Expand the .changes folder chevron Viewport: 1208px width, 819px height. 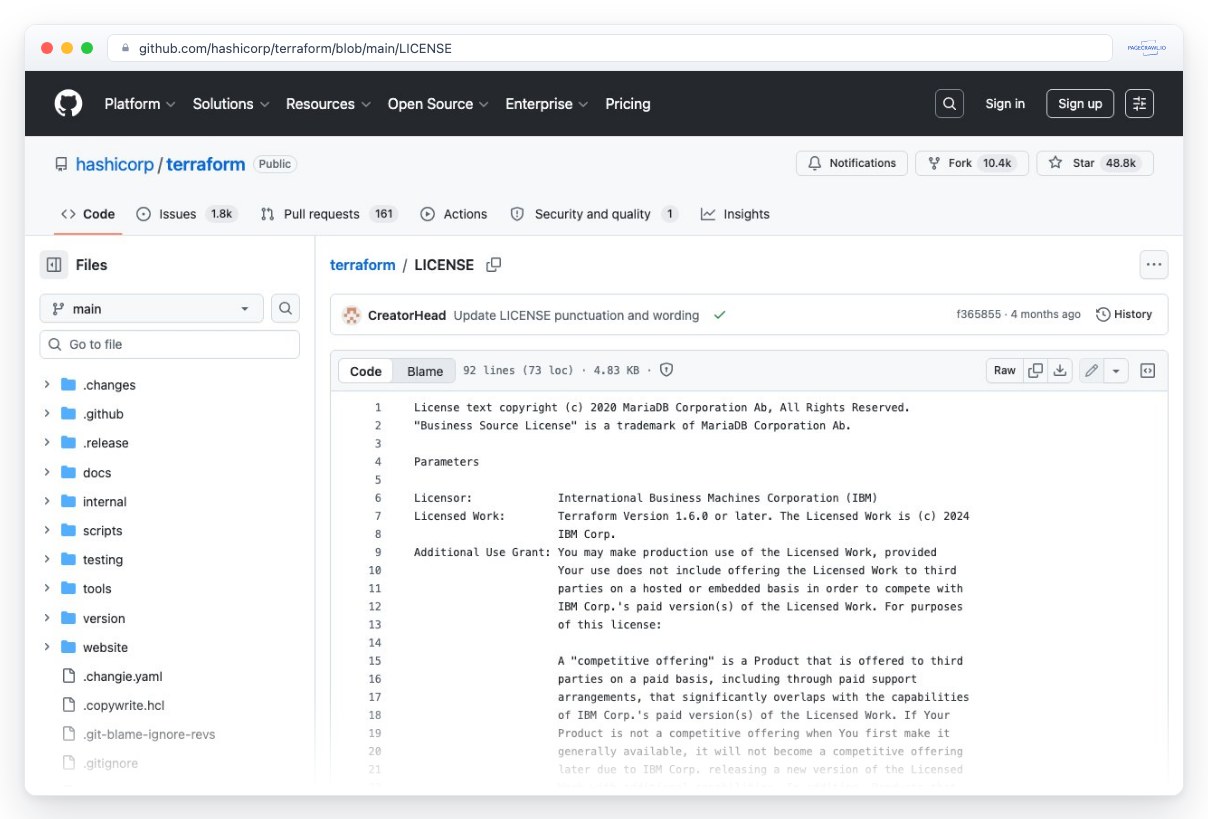[x=47, y=385]
